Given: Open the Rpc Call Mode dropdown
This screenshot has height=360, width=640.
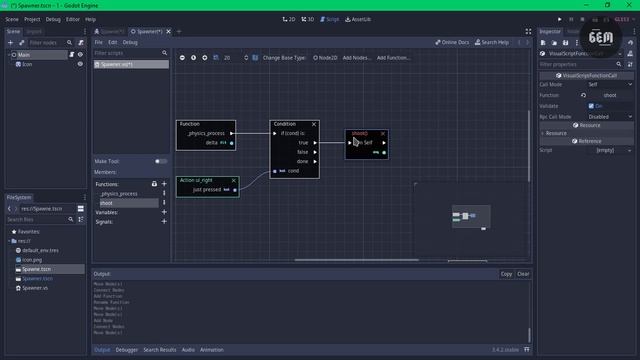Looking at the screenshot, I should tap(610, 117).
